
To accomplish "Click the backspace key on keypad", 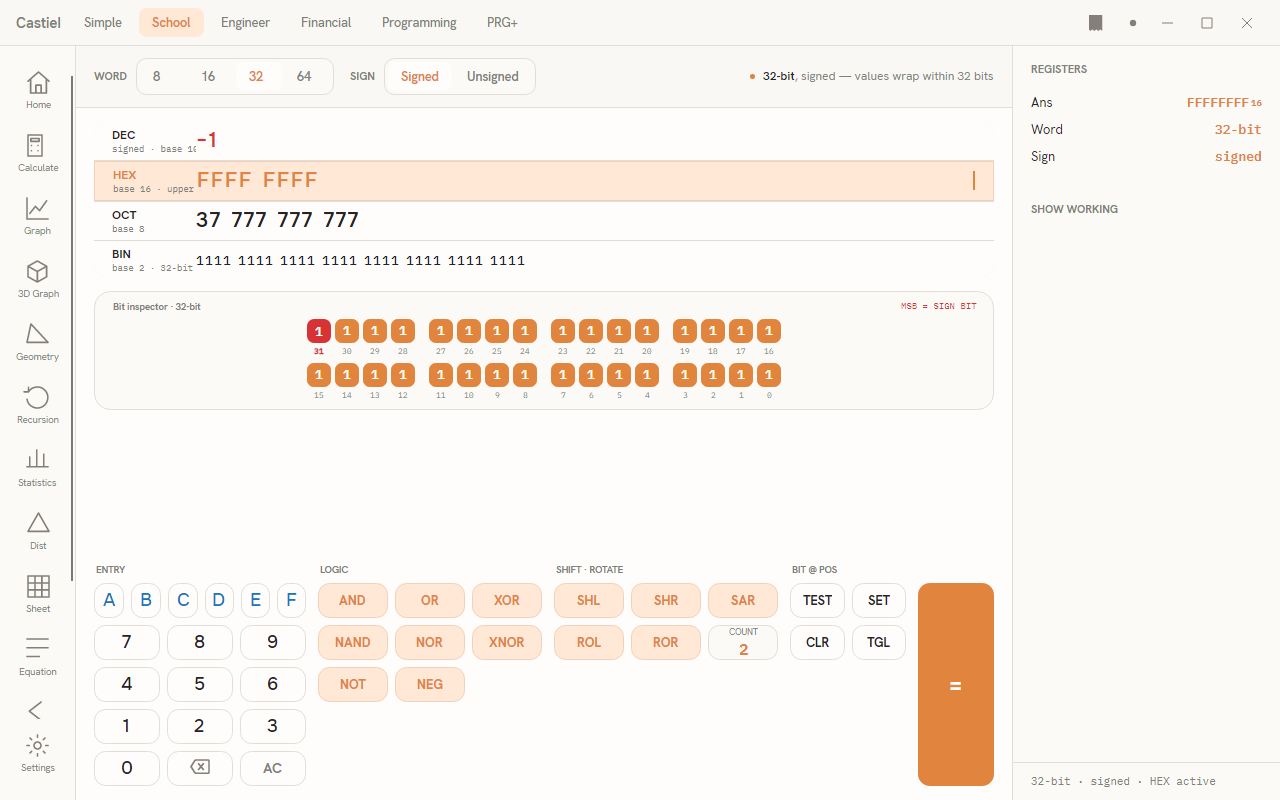I will coord(200,768).
